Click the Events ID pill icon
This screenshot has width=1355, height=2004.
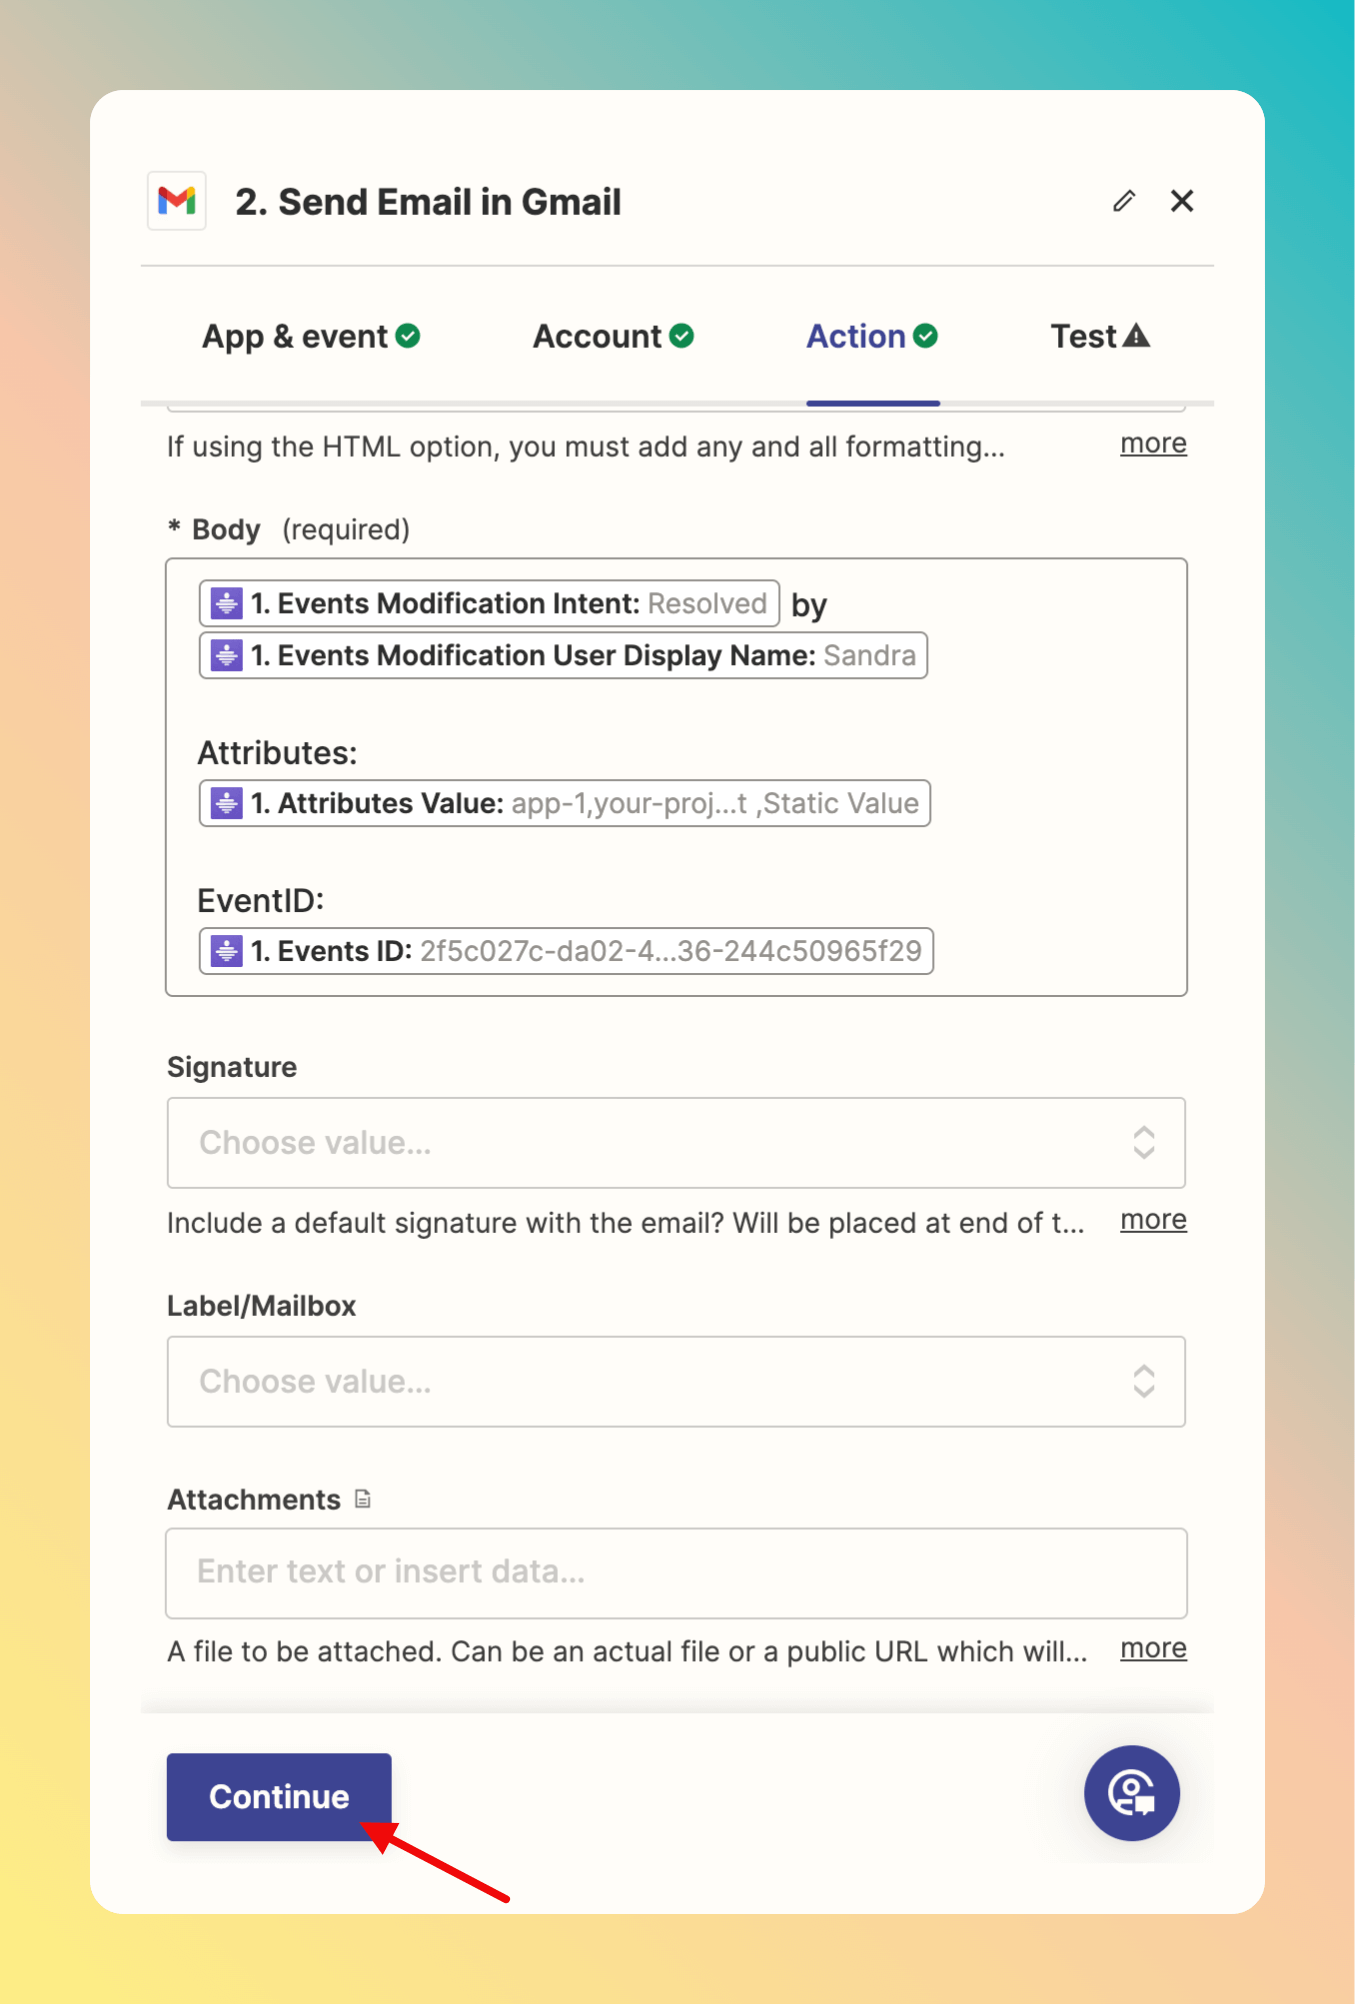pyautogui.click(x=227, y=951)
